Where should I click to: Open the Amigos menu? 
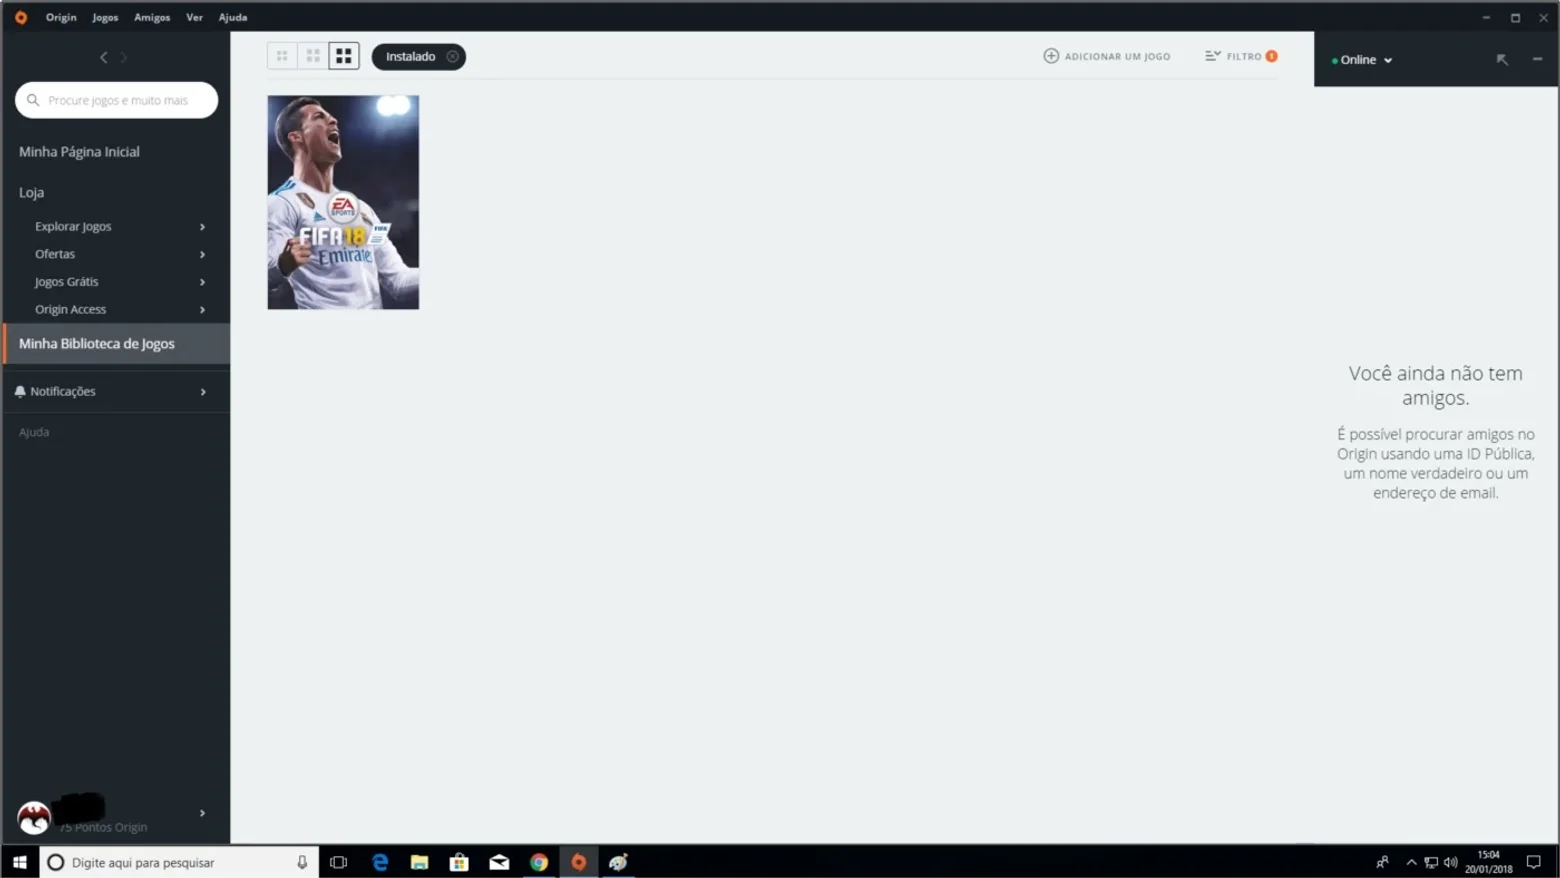(x=152, y=17)
